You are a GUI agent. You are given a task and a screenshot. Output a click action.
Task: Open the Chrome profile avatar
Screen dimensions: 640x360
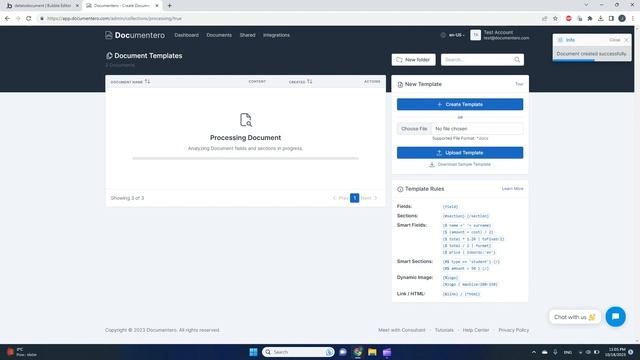click(x=622, y=18)
